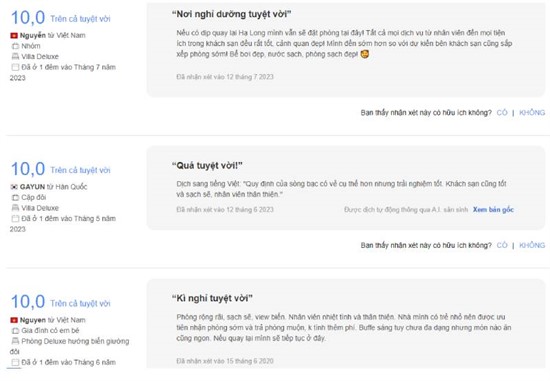Screen dimensions: 550x381
Task: Mark first review helpful with CÓ
Action: (502, 113)
